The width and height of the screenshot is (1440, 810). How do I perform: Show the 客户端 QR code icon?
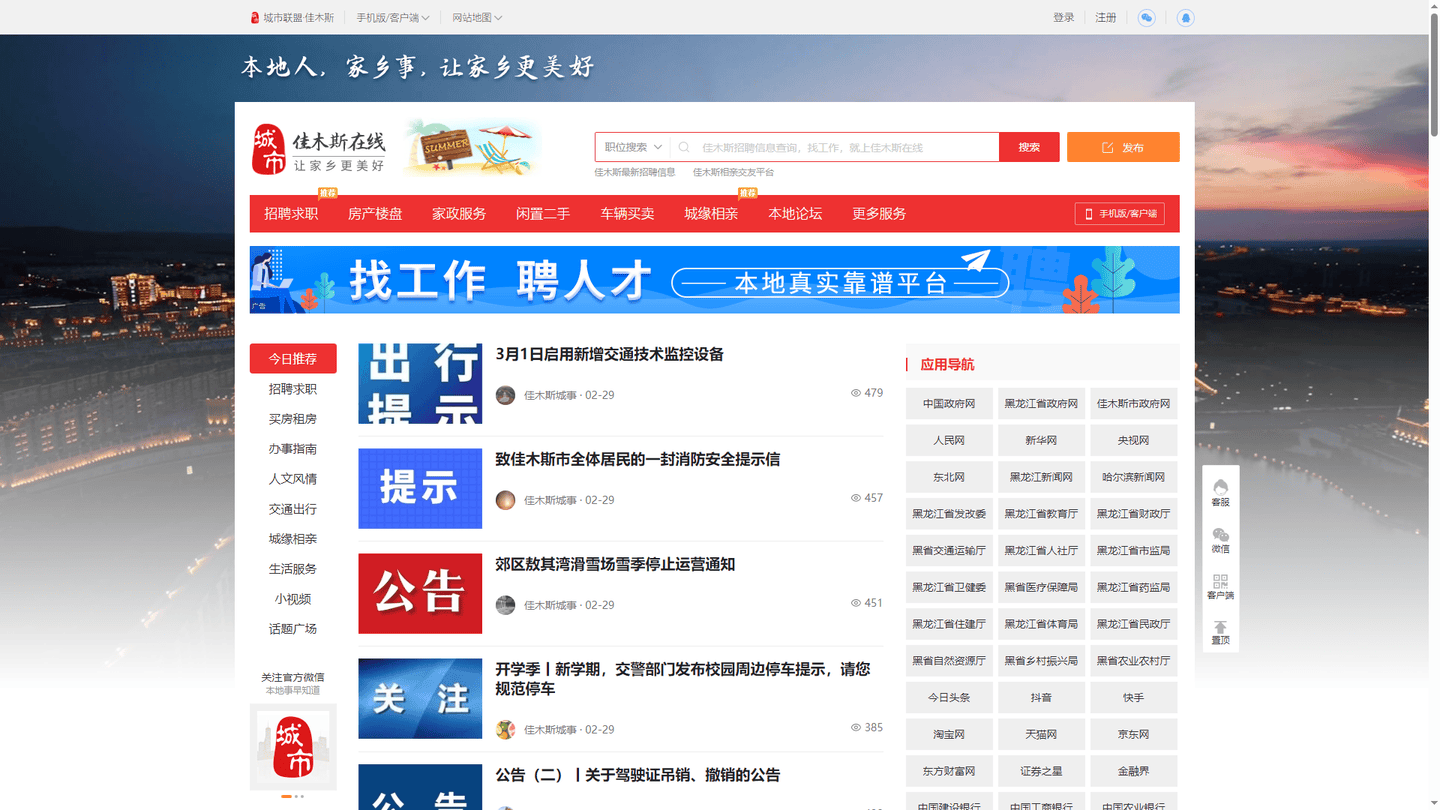1220,586
